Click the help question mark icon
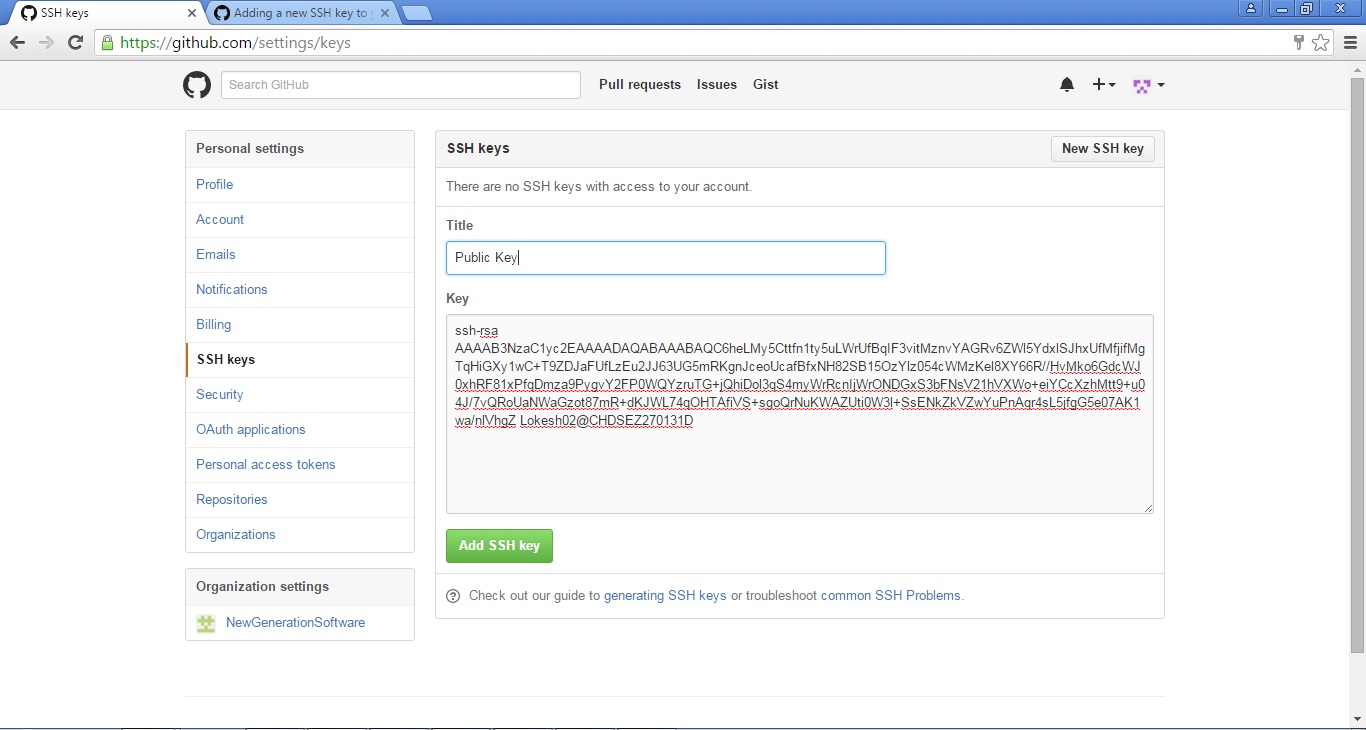Screen dimensions: 1366x730 pyautogui.click(x=453, y=596)
